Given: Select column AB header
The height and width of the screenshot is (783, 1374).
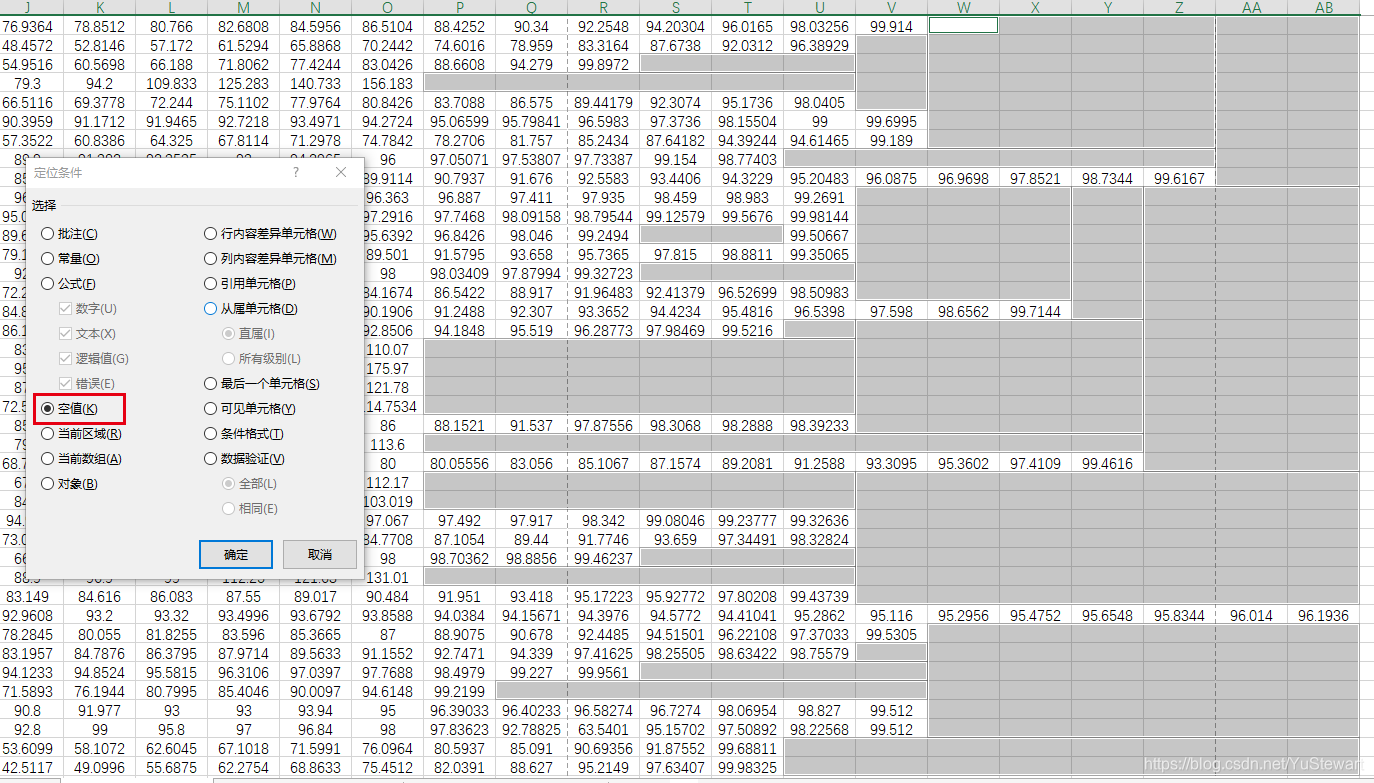Looking at the screenshot, I should click(x=1324, y=8).
